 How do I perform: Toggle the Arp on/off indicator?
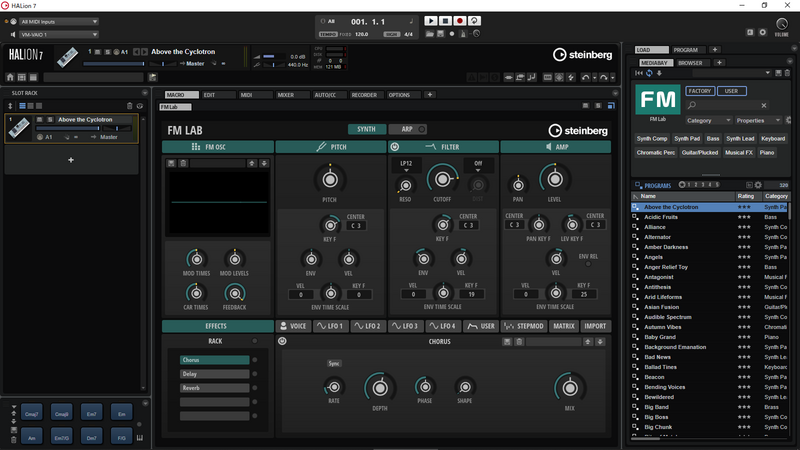[421, 130]
